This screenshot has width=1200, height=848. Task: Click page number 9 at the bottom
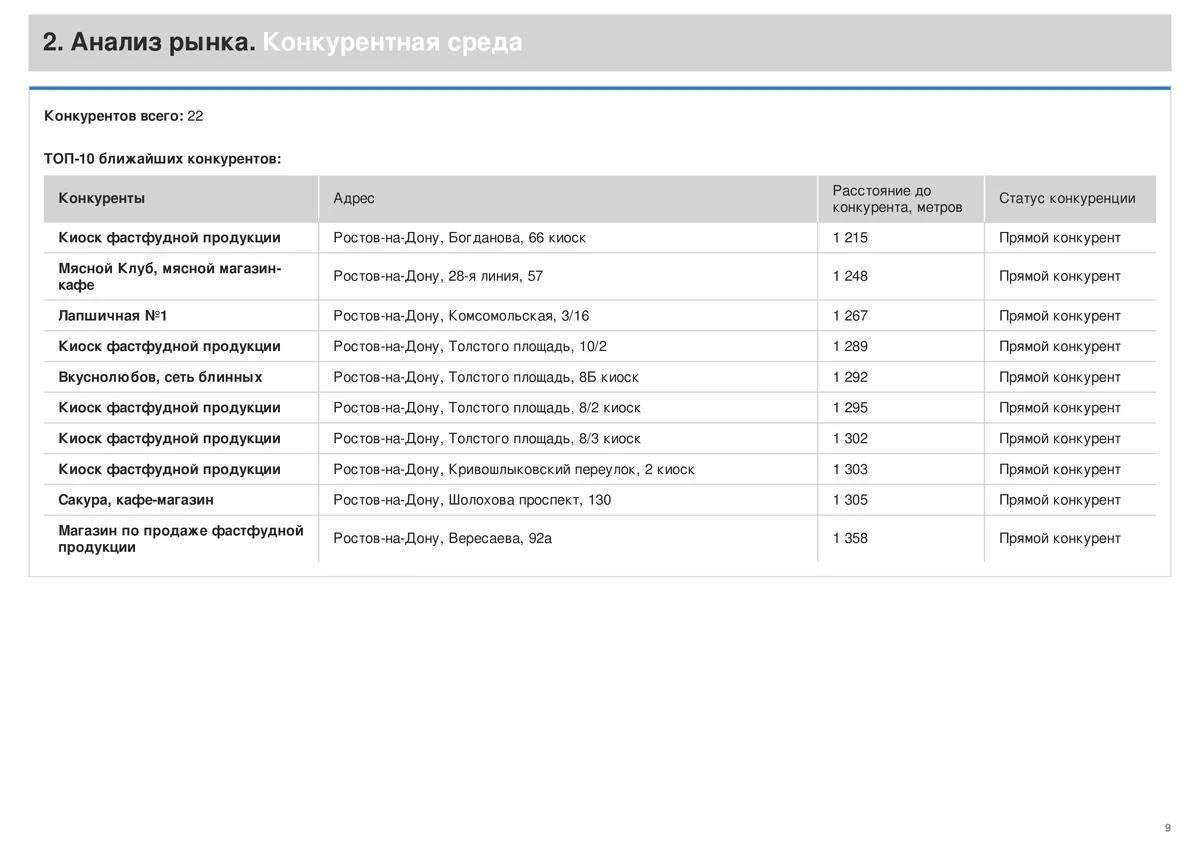click(1167, 828)
